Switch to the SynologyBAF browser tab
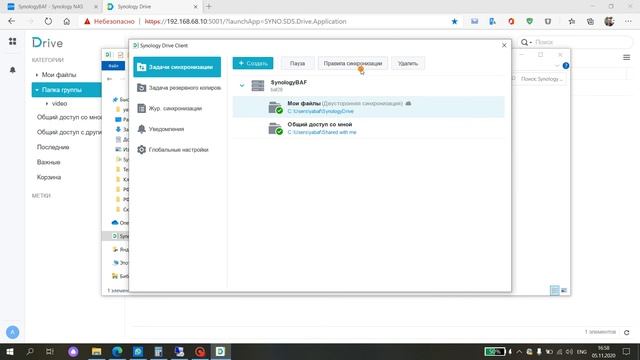 51,7
